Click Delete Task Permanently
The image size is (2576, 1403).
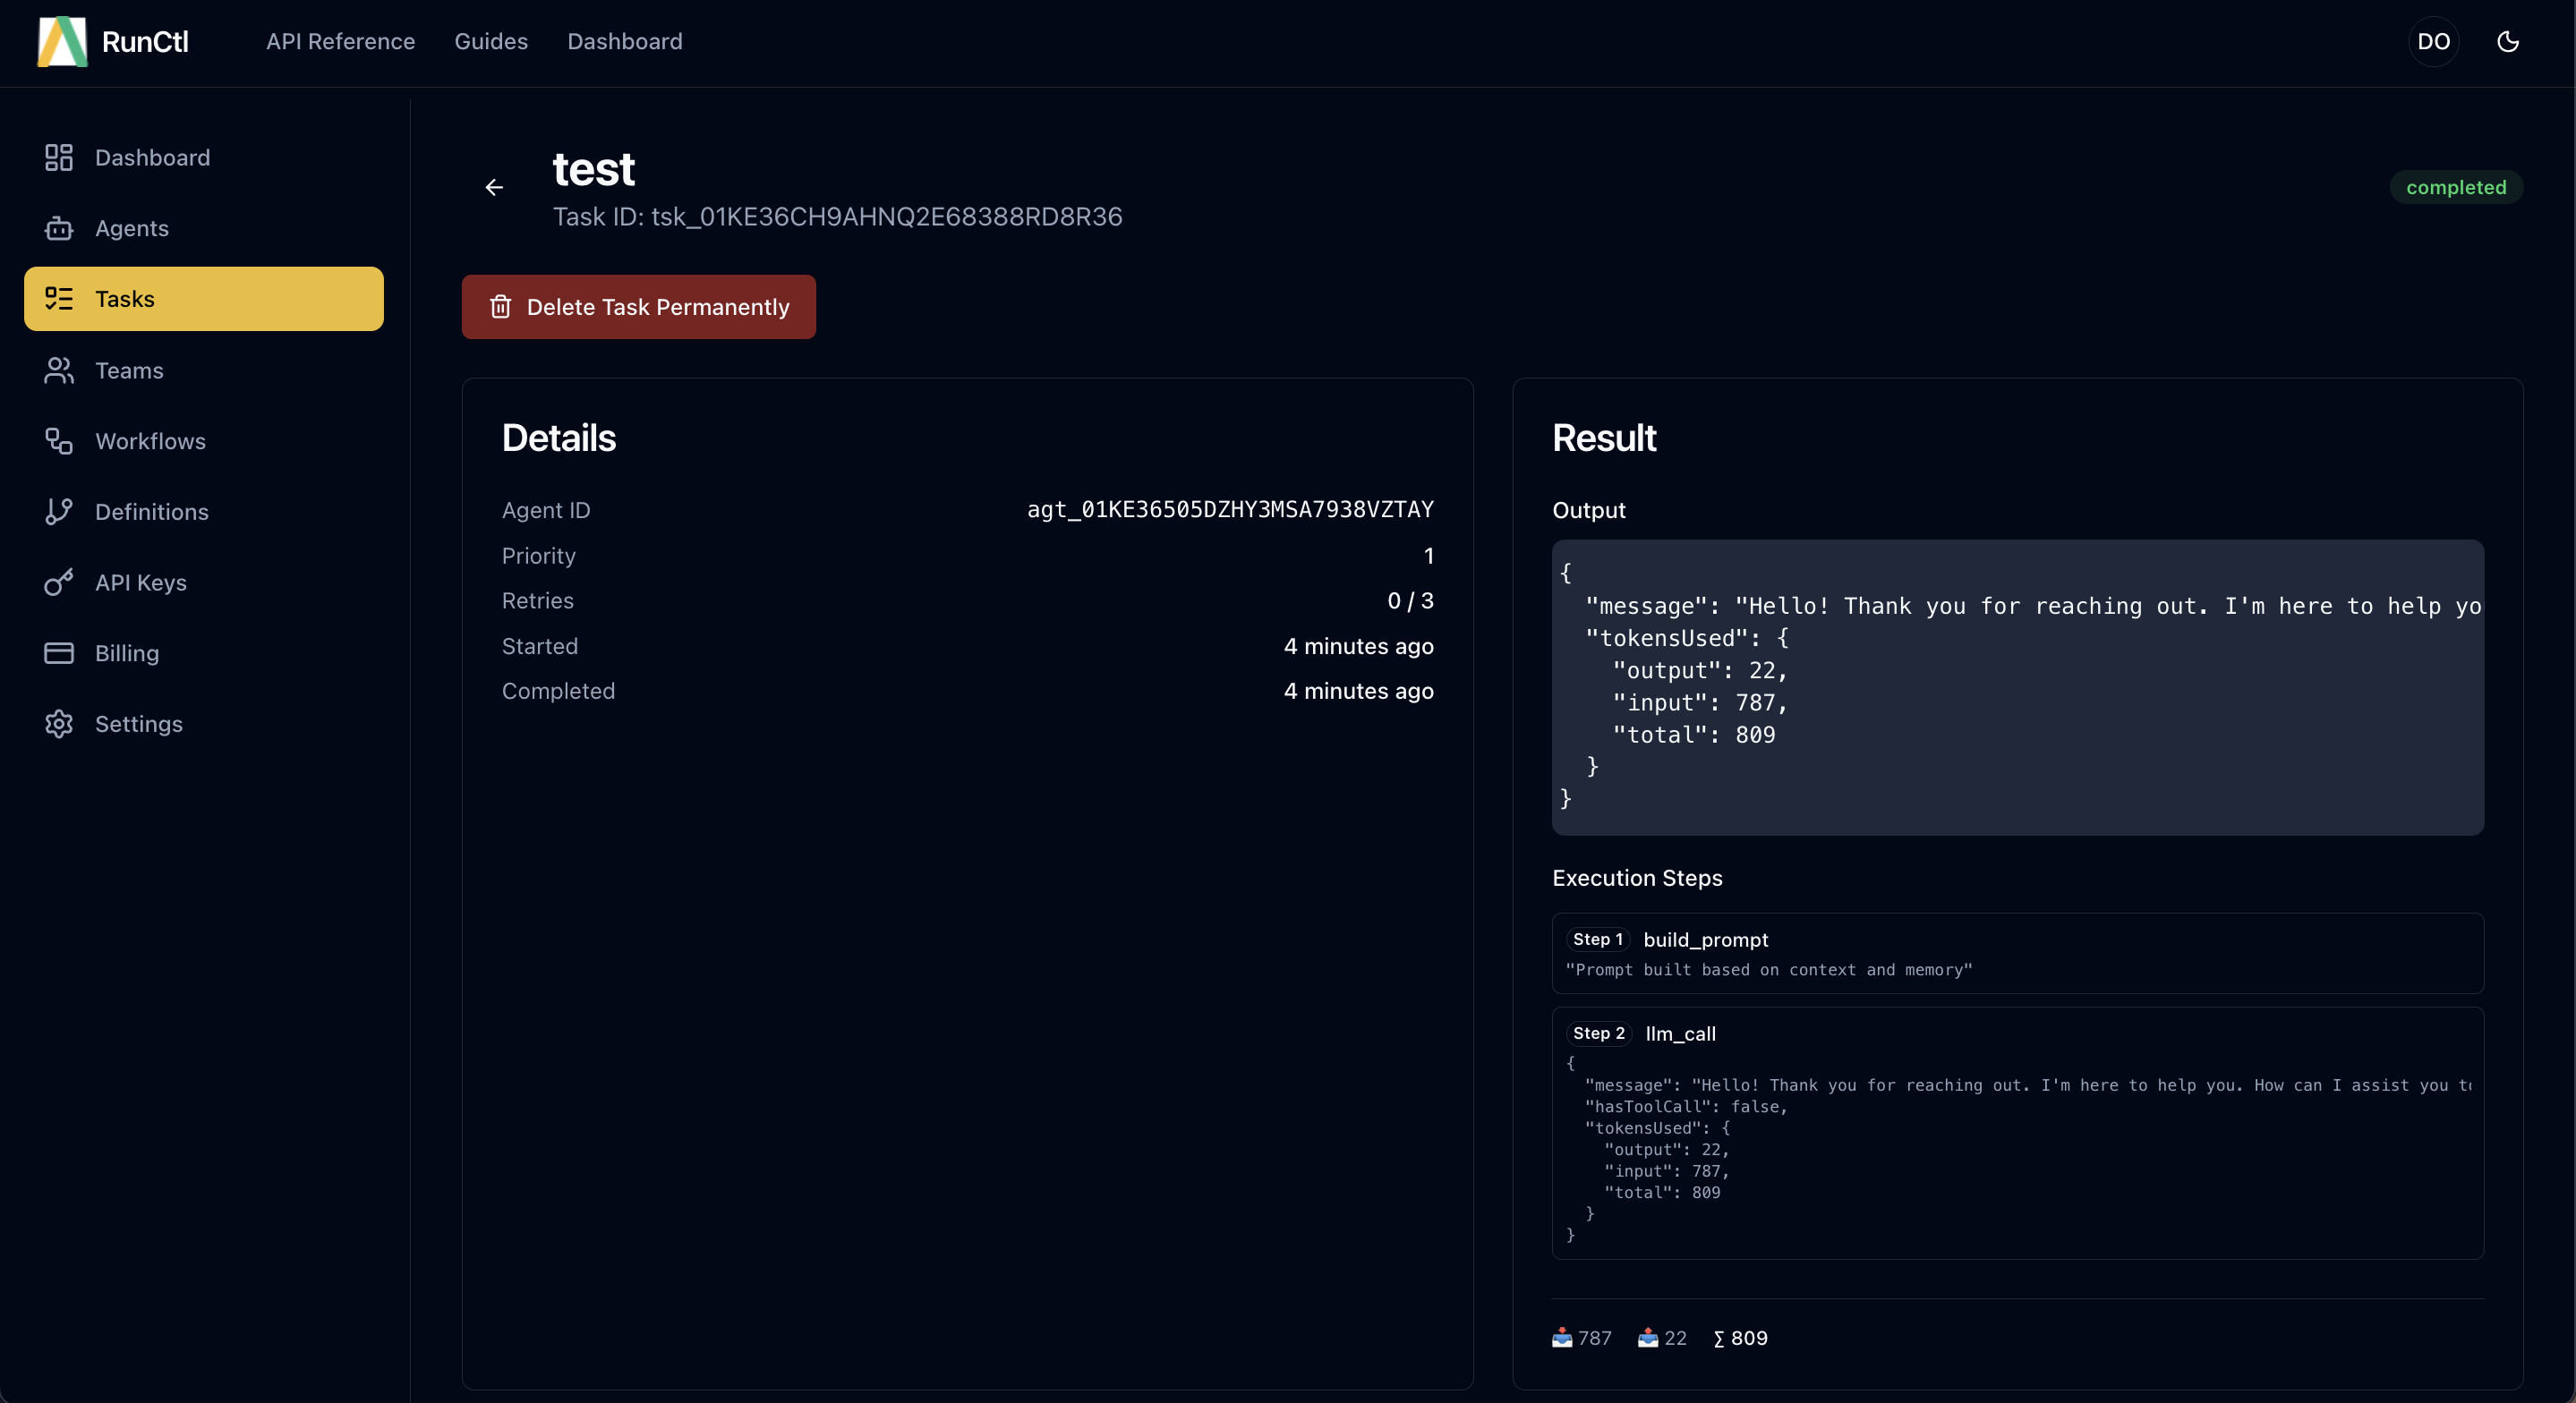point(639,307)
